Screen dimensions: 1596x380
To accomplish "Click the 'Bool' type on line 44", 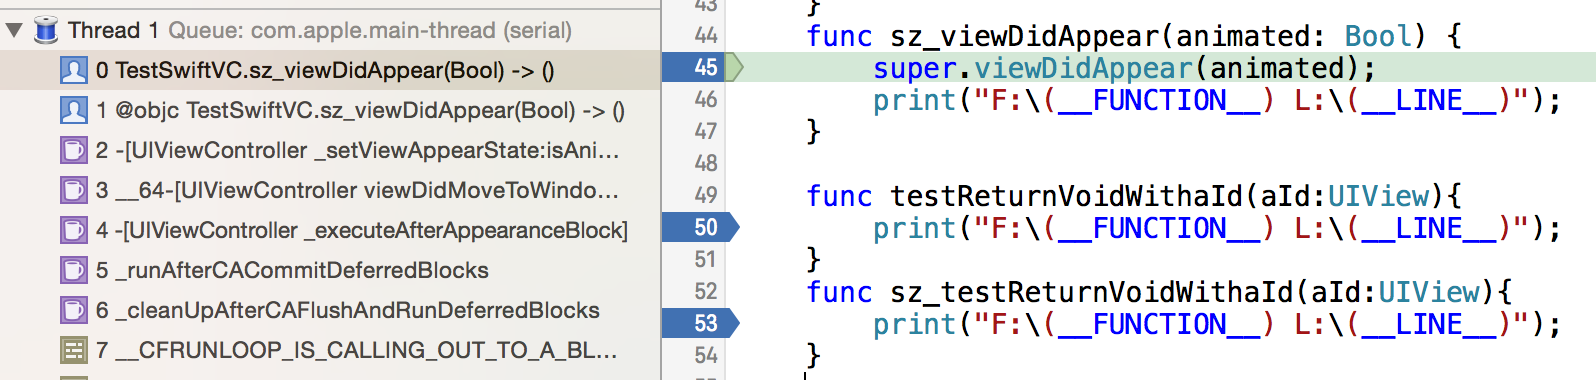I will point(1378,37).
